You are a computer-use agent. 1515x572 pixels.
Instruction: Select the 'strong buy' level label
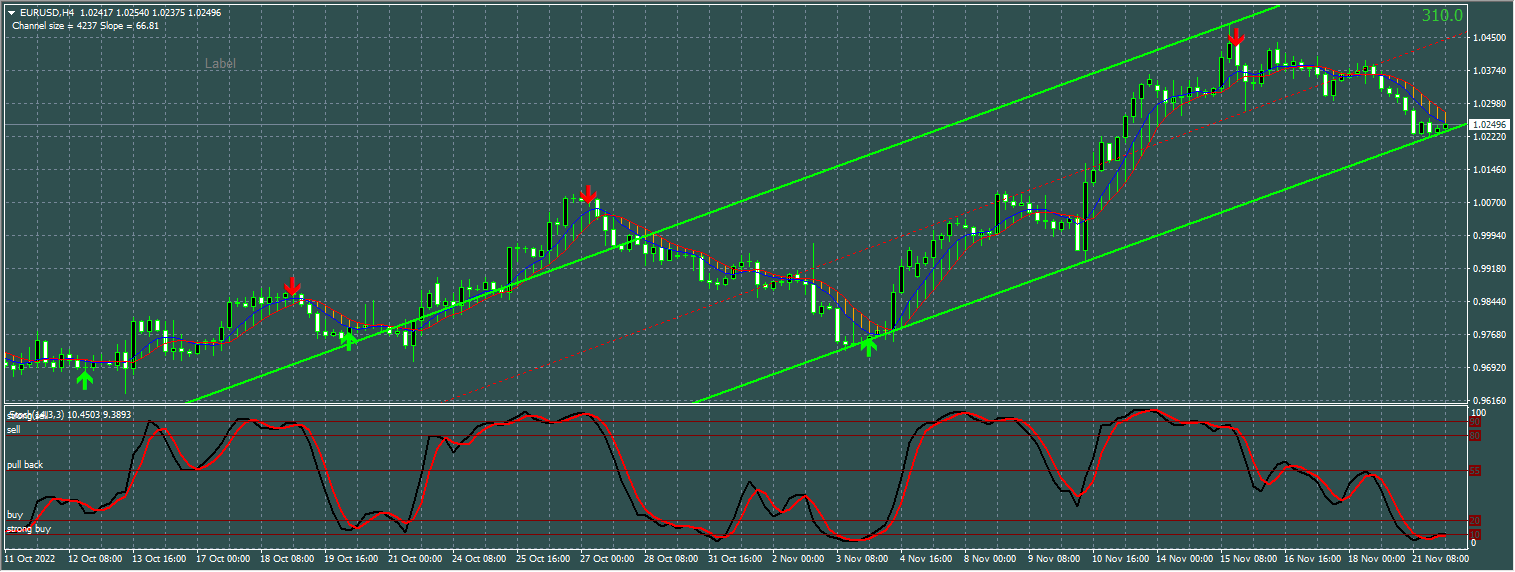click(x=28, y=528)
